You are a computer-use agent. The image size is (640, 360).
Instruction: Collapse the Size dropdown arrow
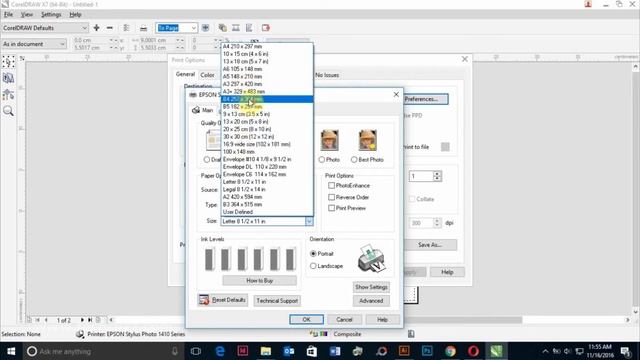[x=309, y=221]
